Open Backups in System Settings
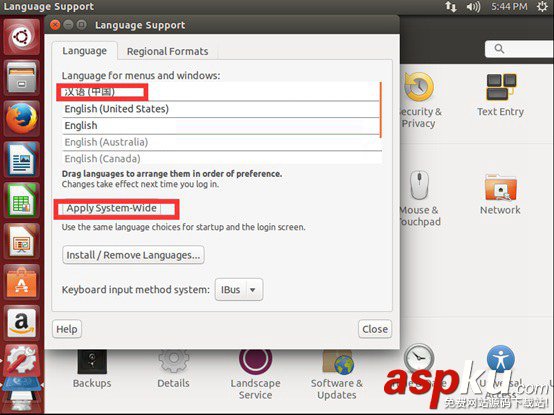This screenshot has height=415, width=554. 92,369
